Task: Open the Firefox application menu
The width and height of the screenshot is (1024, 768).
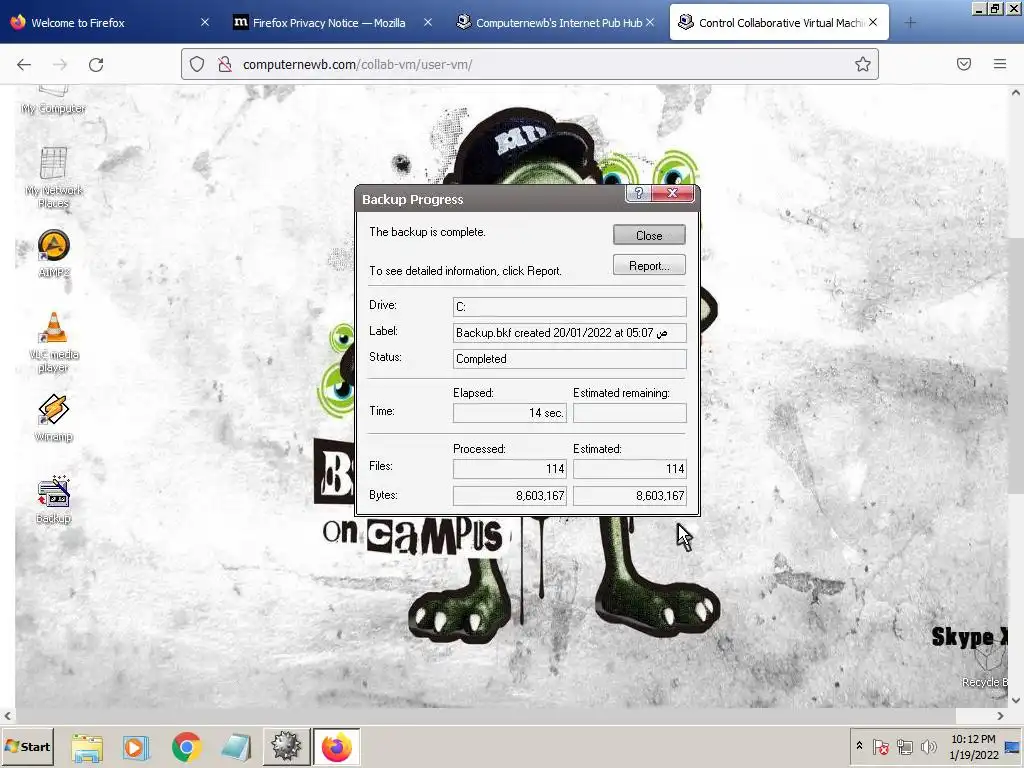Action: [x=1000, y=64]
